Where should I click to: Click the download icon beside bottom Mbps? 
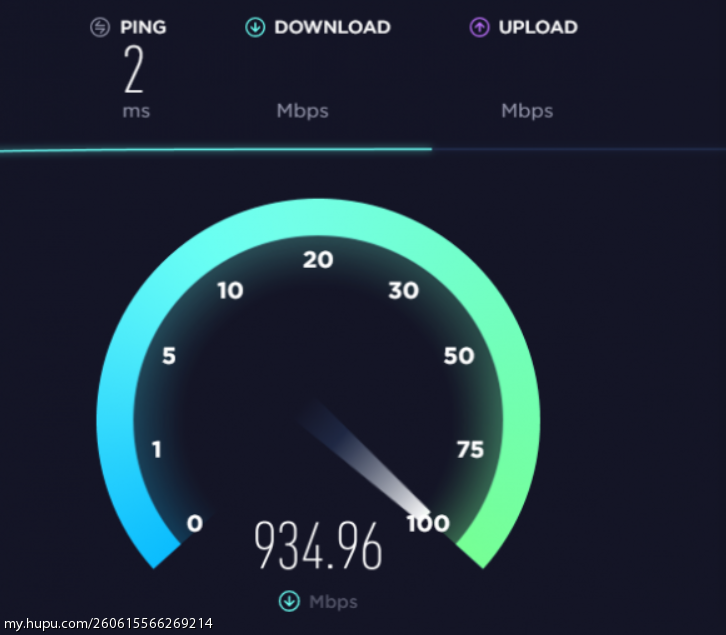pyautogui.click(x=289, y=601)
